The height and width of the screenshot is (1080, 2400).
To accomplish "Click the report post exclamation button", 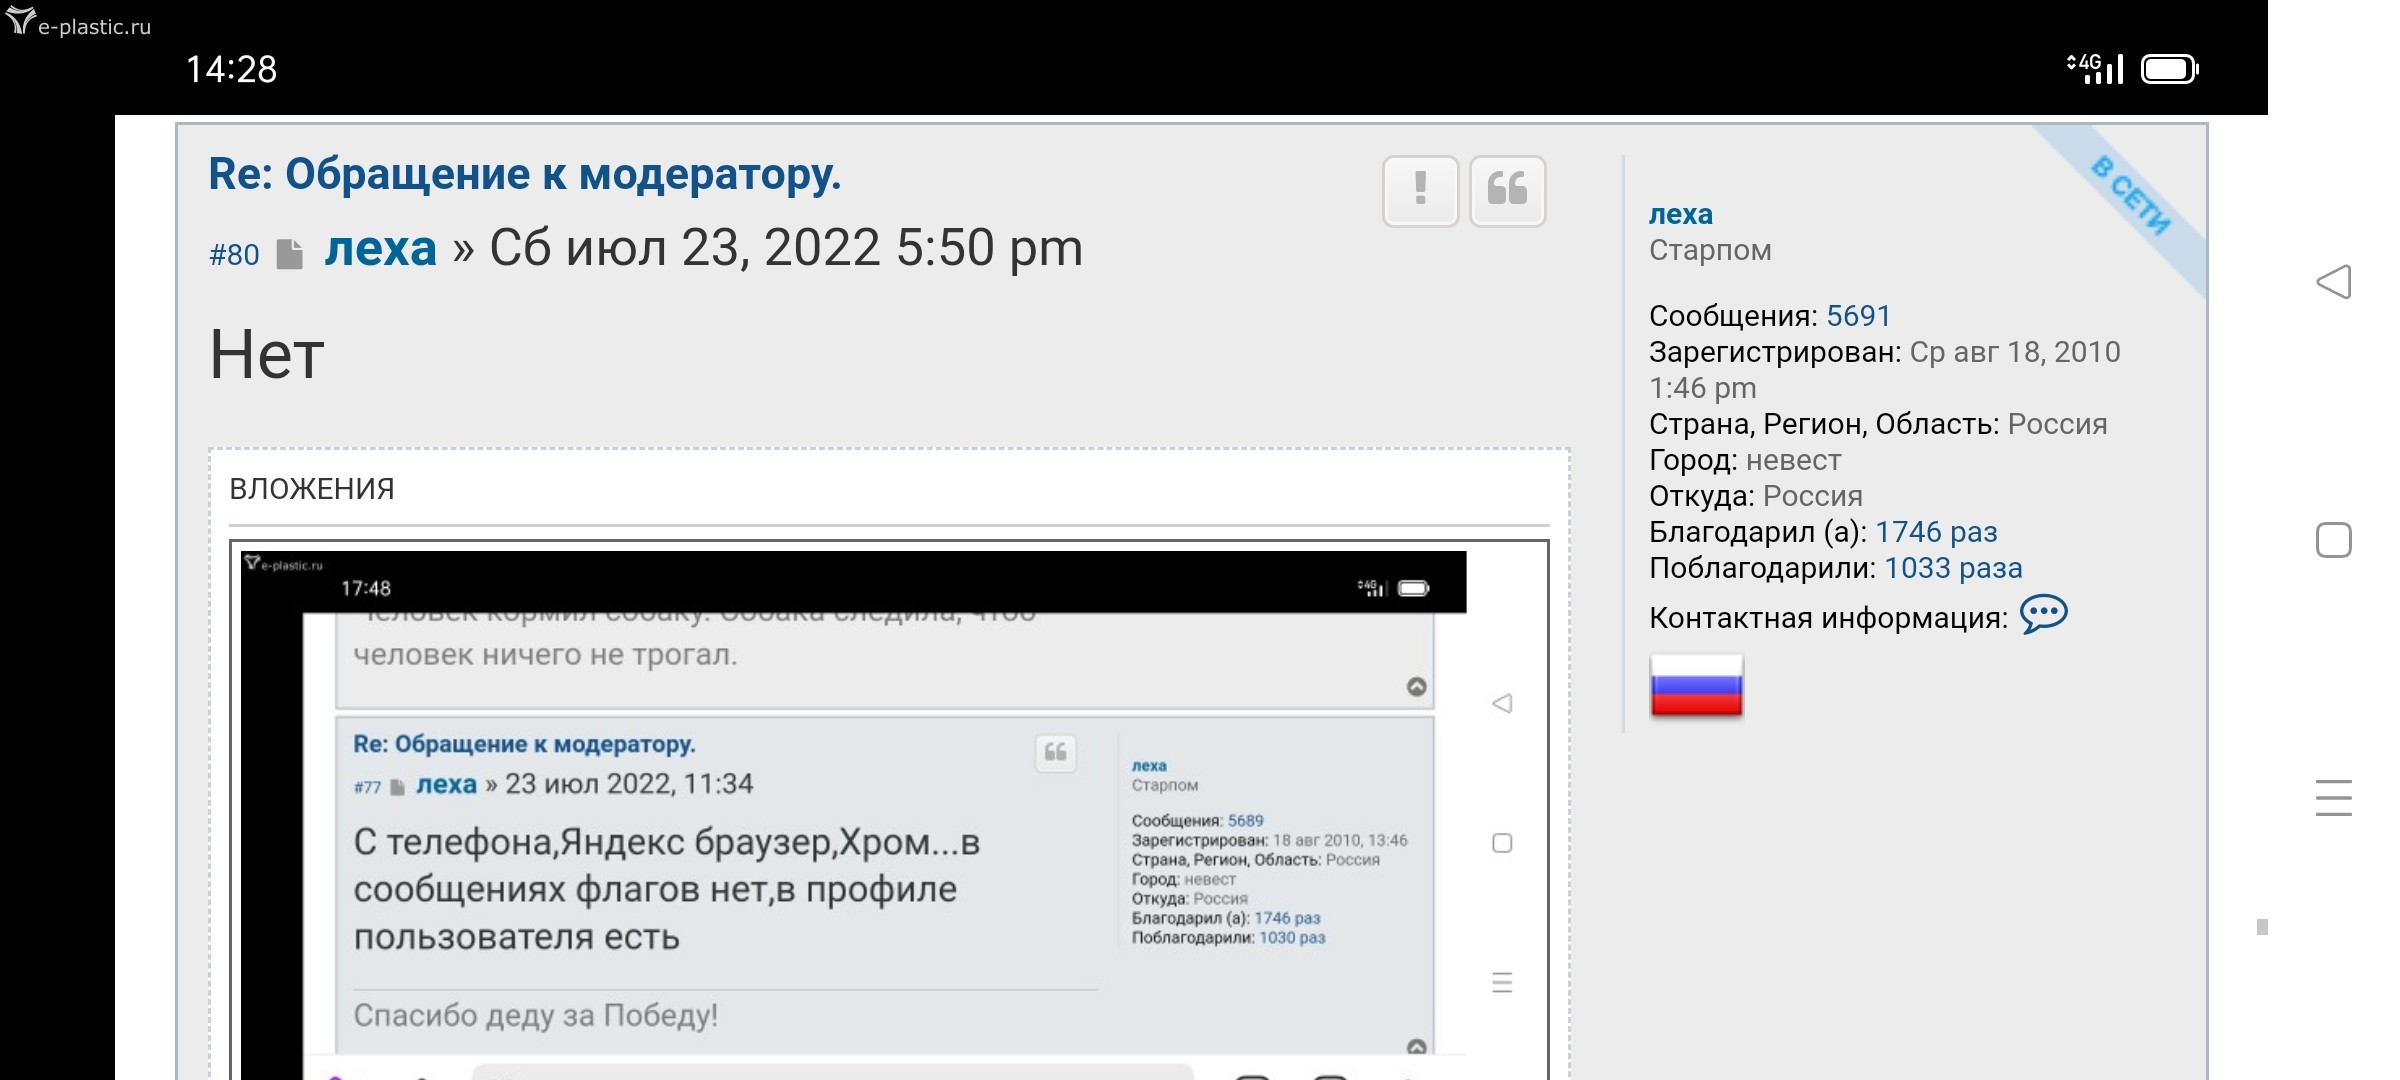I will 1420,190.
